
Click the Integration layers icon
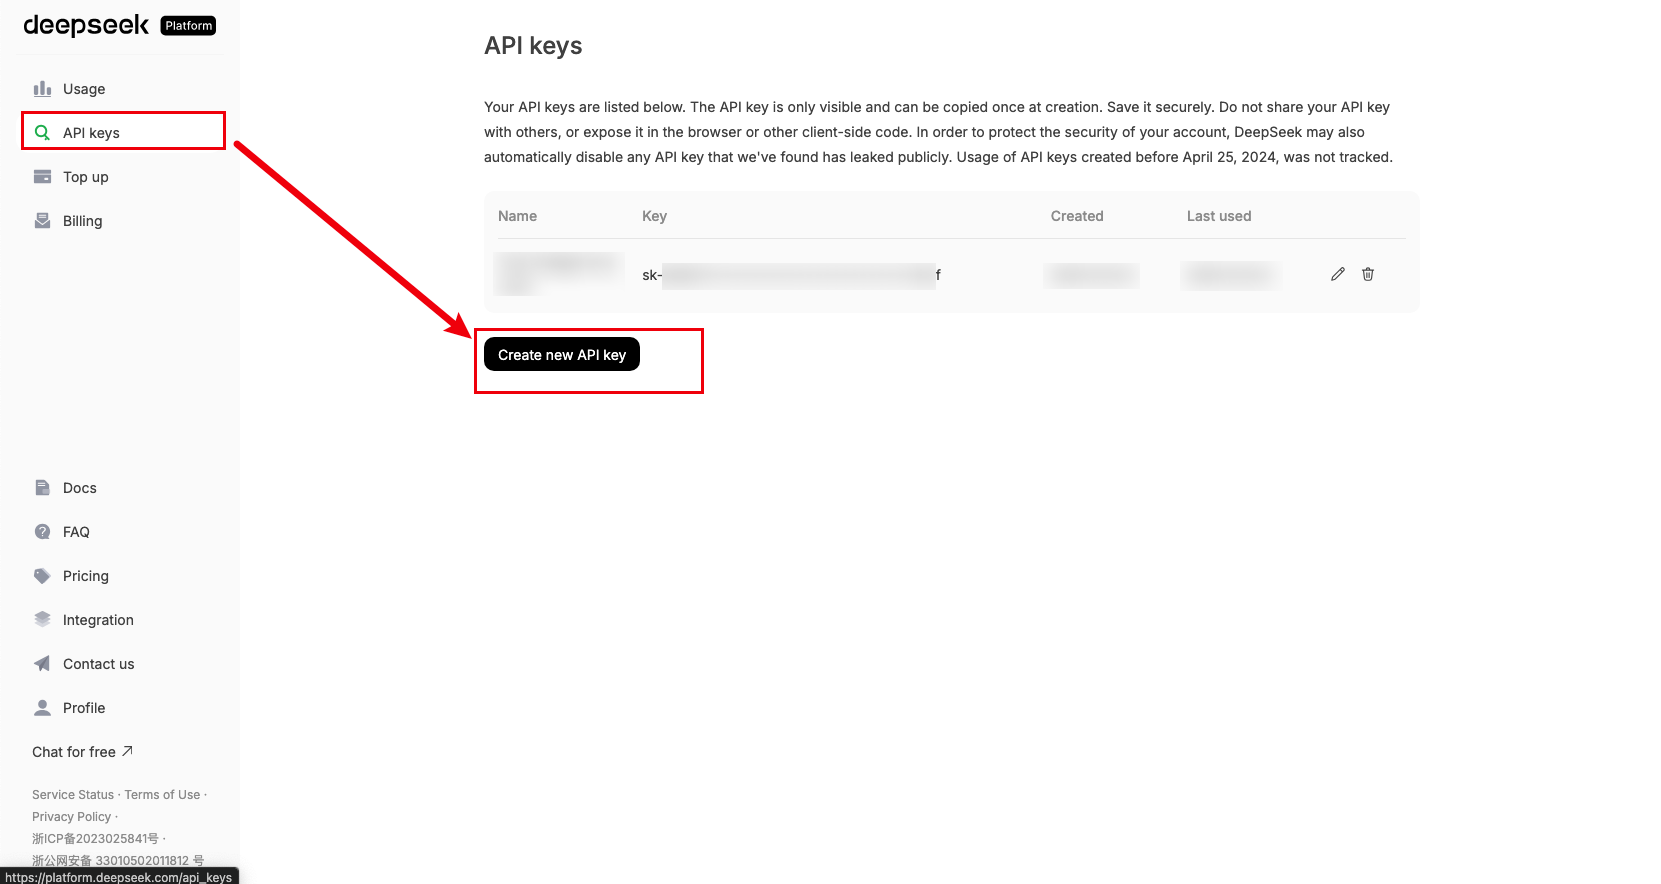(42, 620)
